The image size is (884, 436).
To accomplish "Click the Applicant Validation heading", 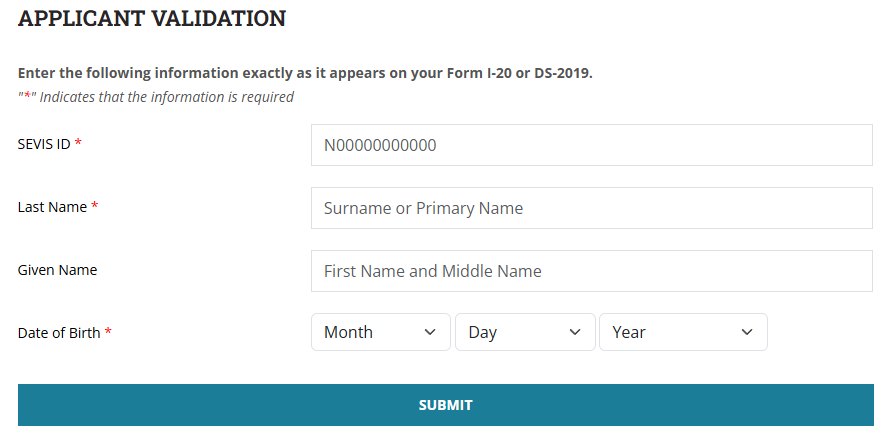I will [x=152, y=18].
